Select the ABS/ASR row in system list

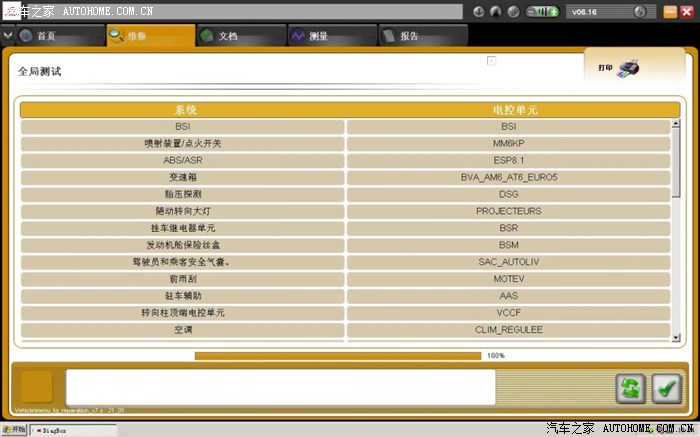click(x=183, y=159)
